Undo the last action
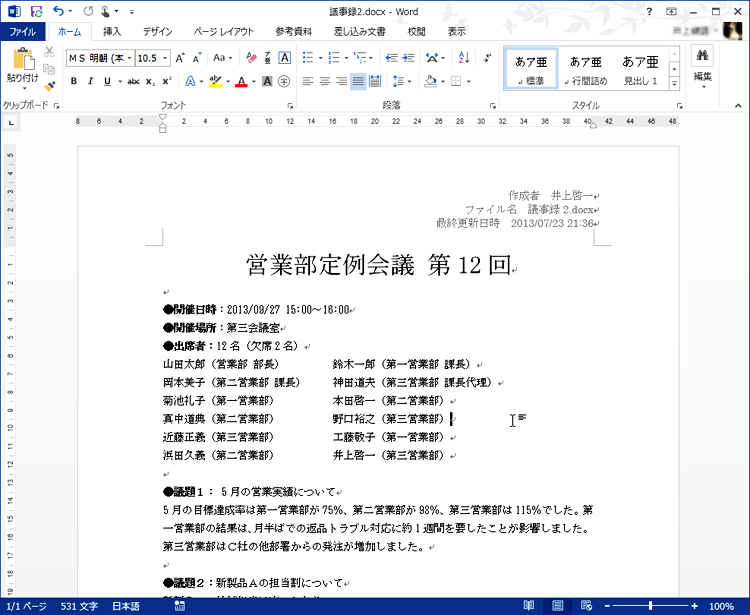This screenshot has height=615, width=750. pos(59,11)
